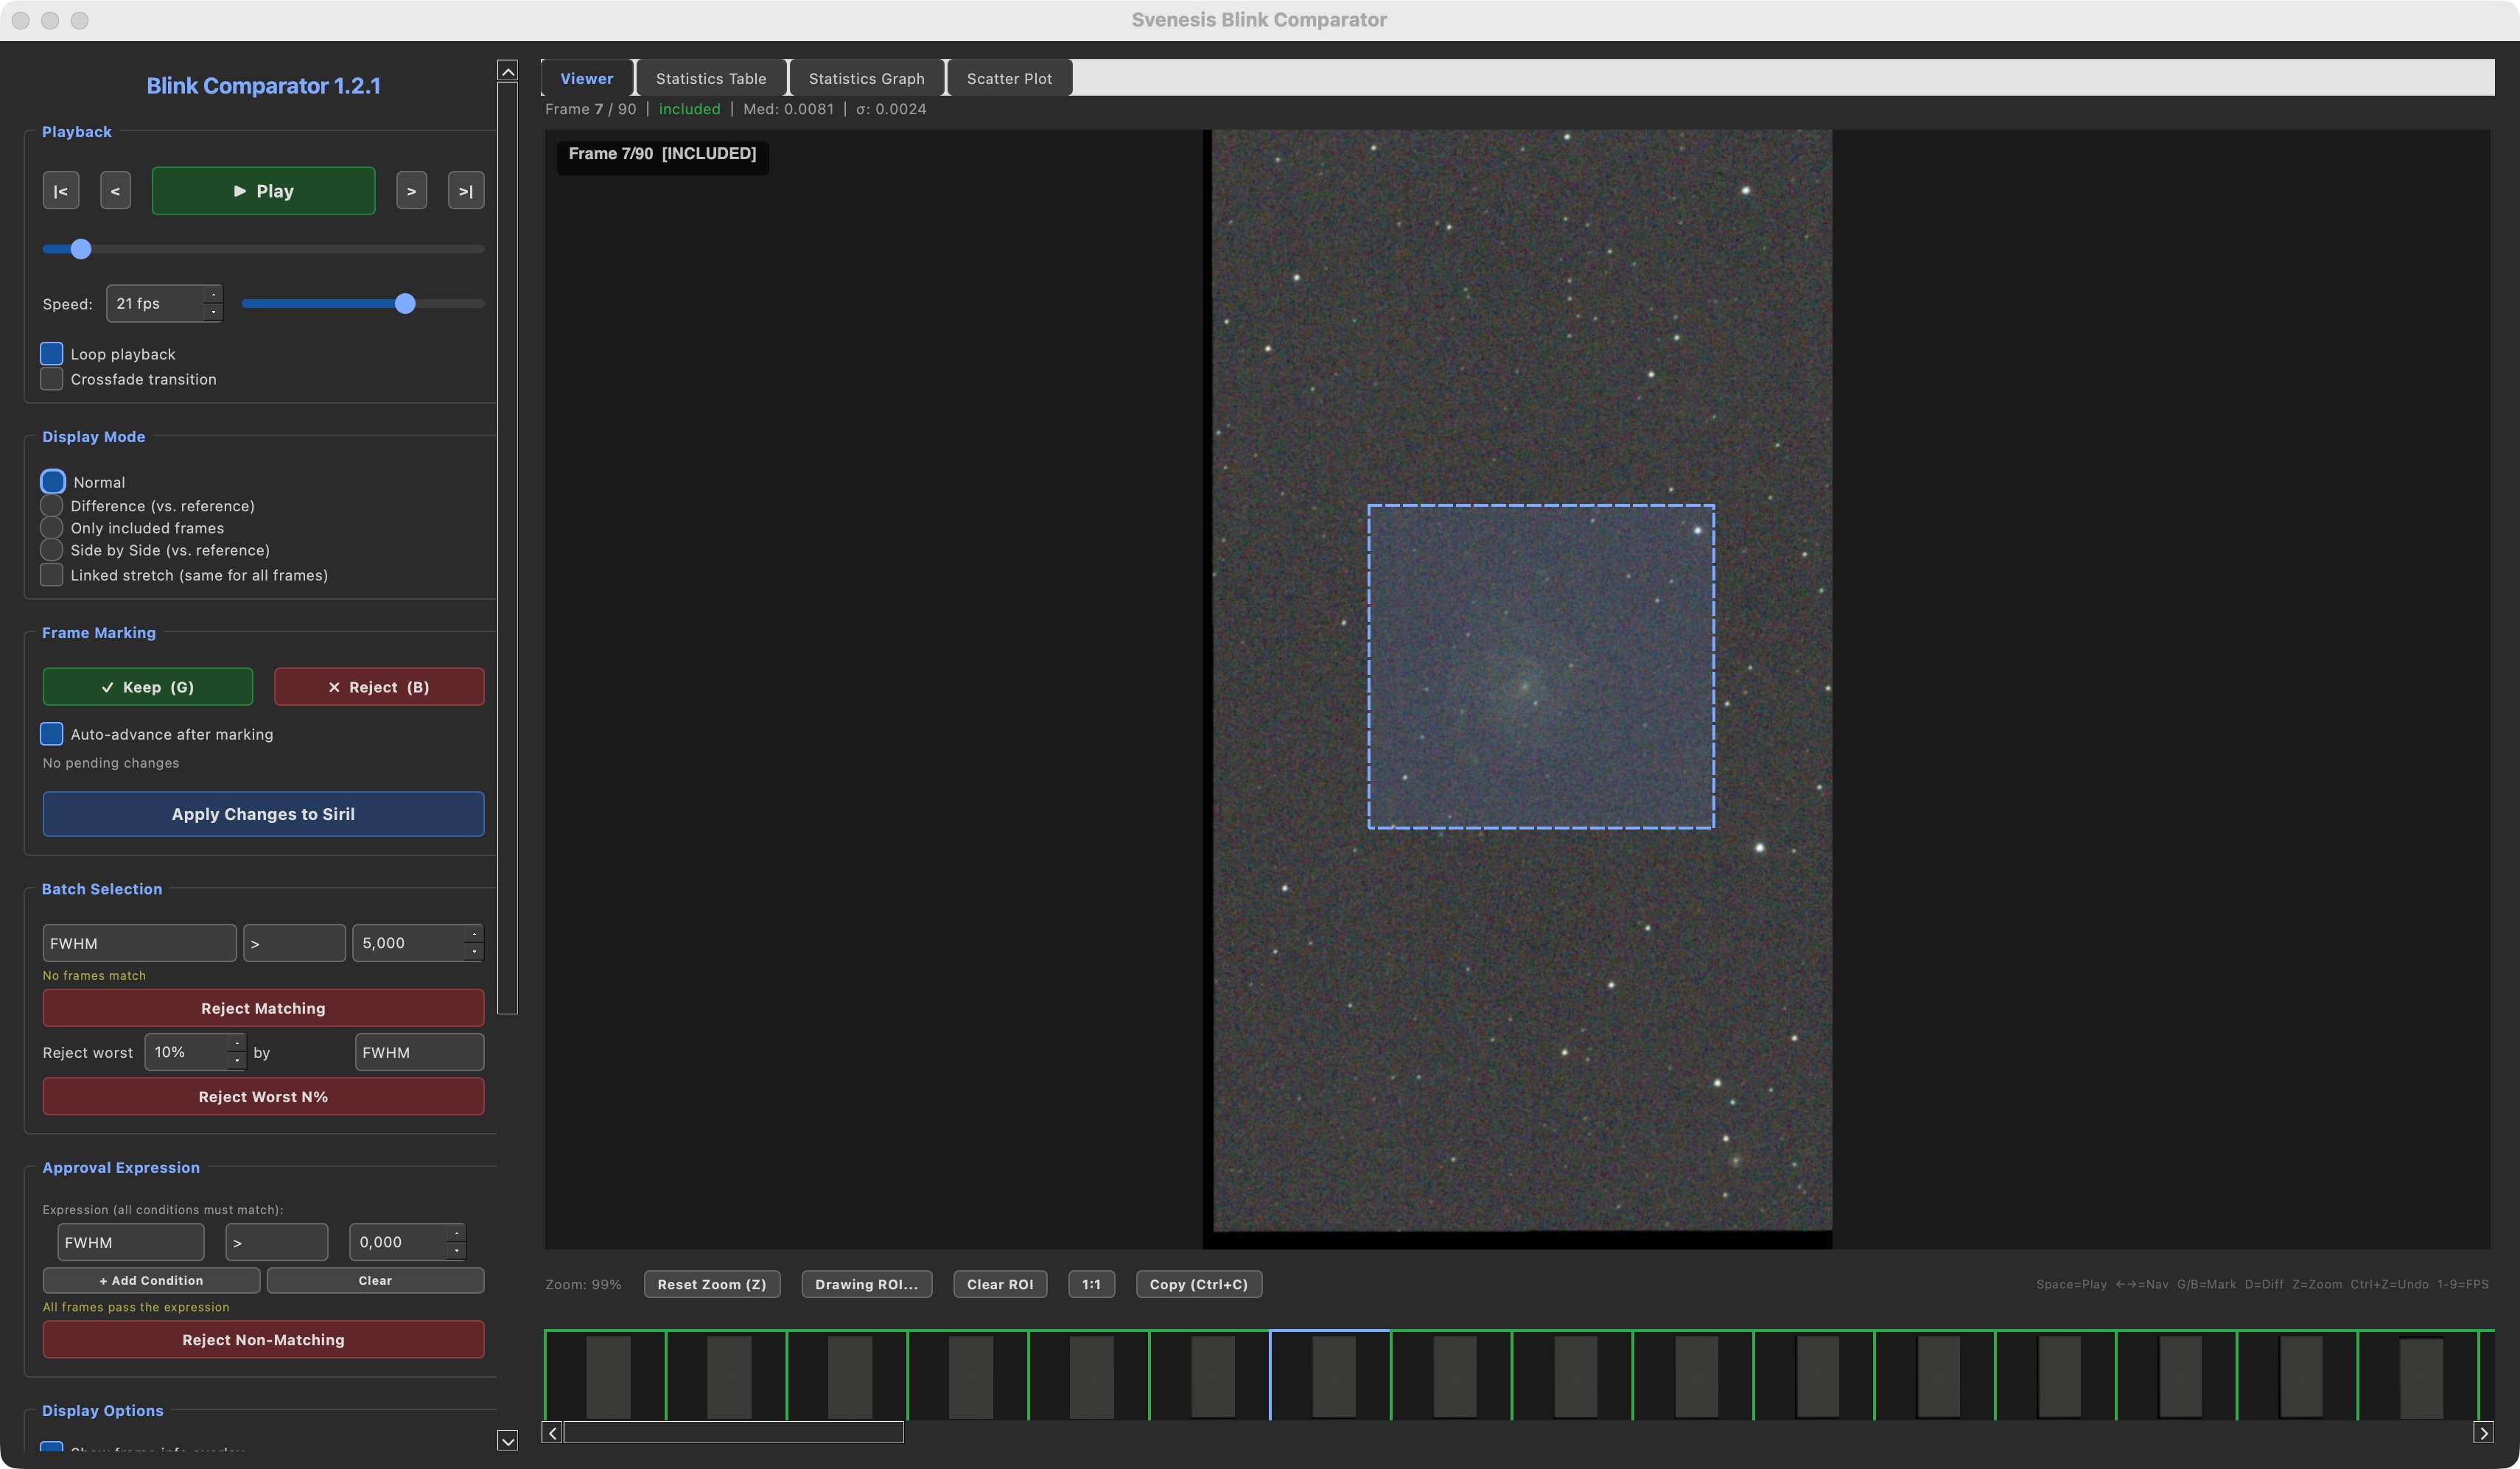This screenshot has height=1469, width=2520.
Task: Set viewer zoom to 1:1
Action: click(1091, 1284)
